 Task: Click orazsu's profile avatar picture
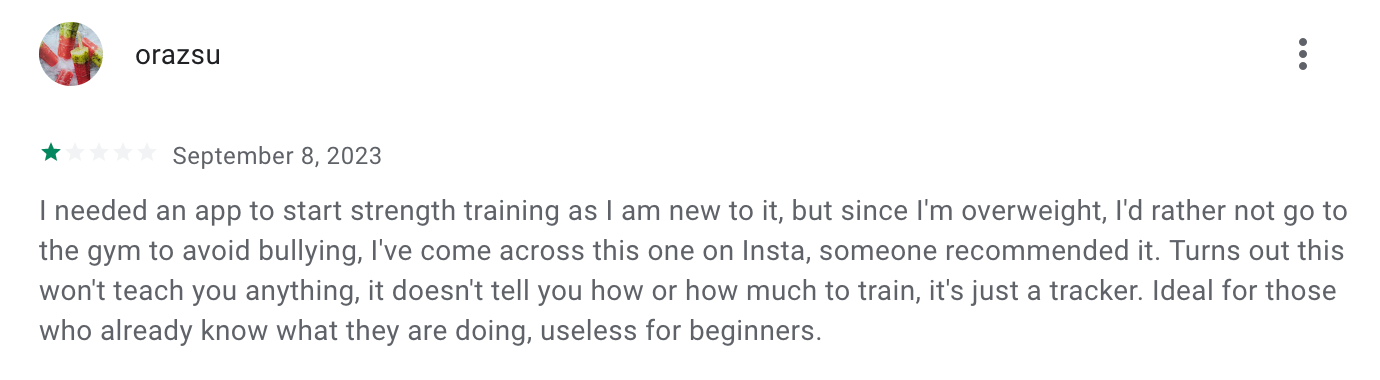coord(71,54)
